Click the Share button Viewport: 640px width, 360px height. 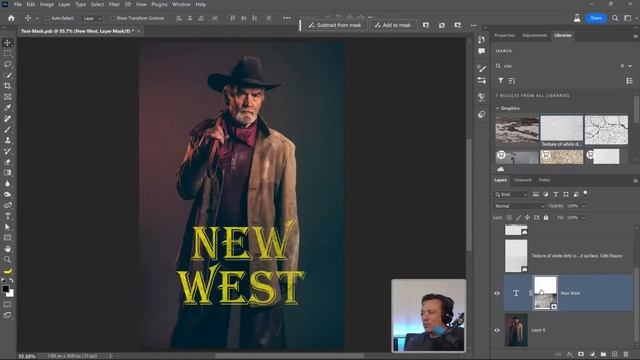pyautogui.click(x=596, y=18)
